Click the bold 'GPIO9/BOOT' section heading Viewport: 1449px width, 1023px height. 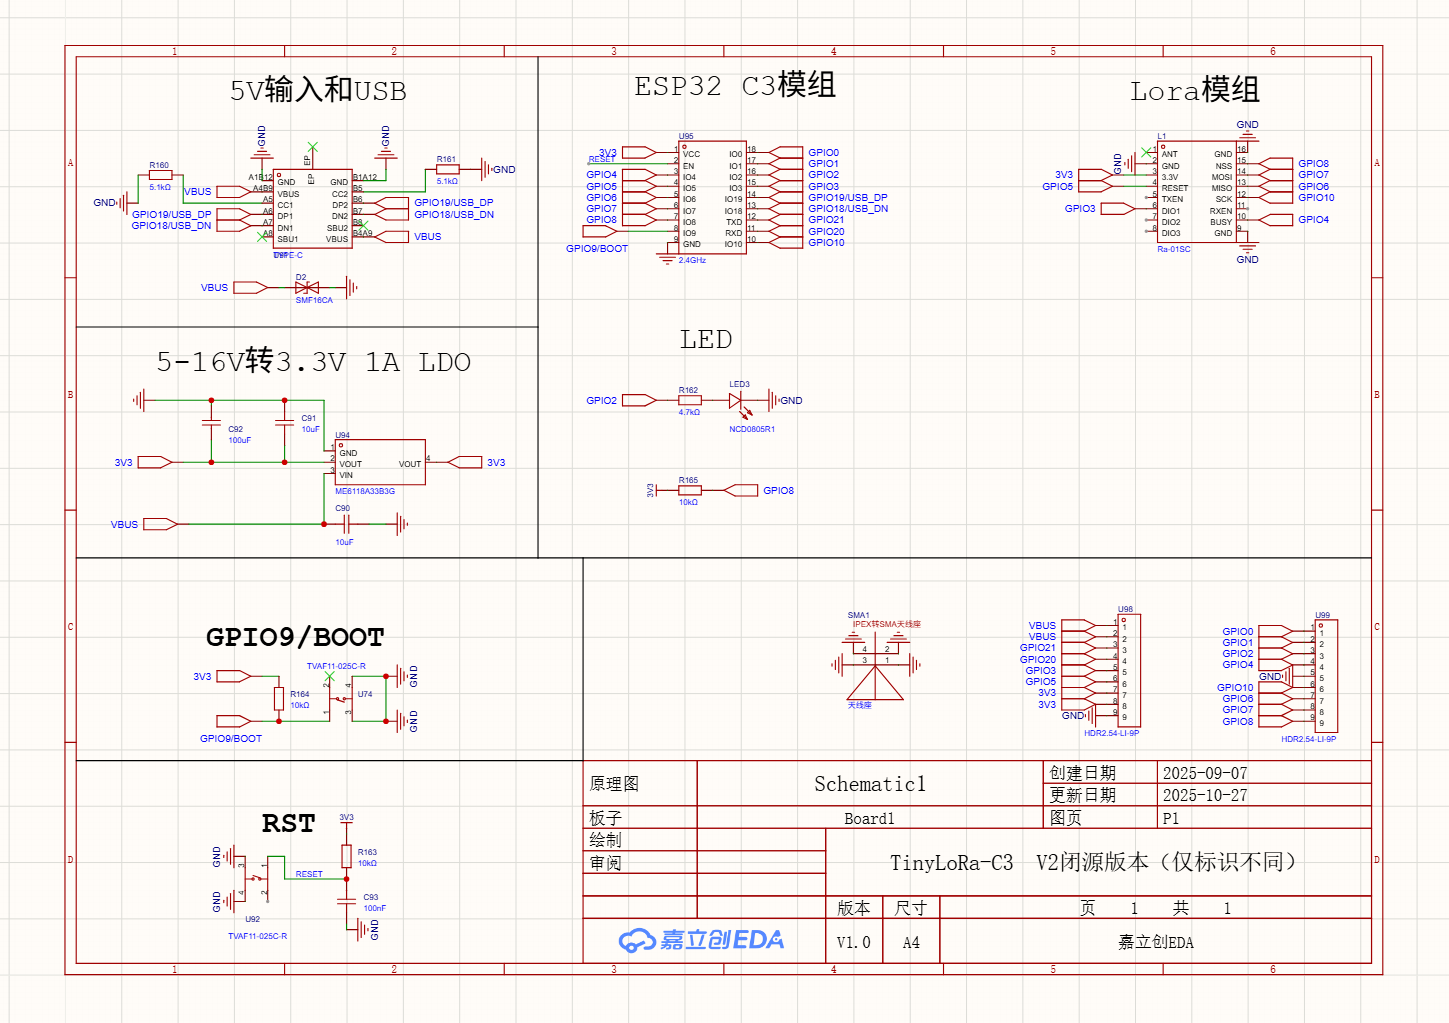(295, 637)
